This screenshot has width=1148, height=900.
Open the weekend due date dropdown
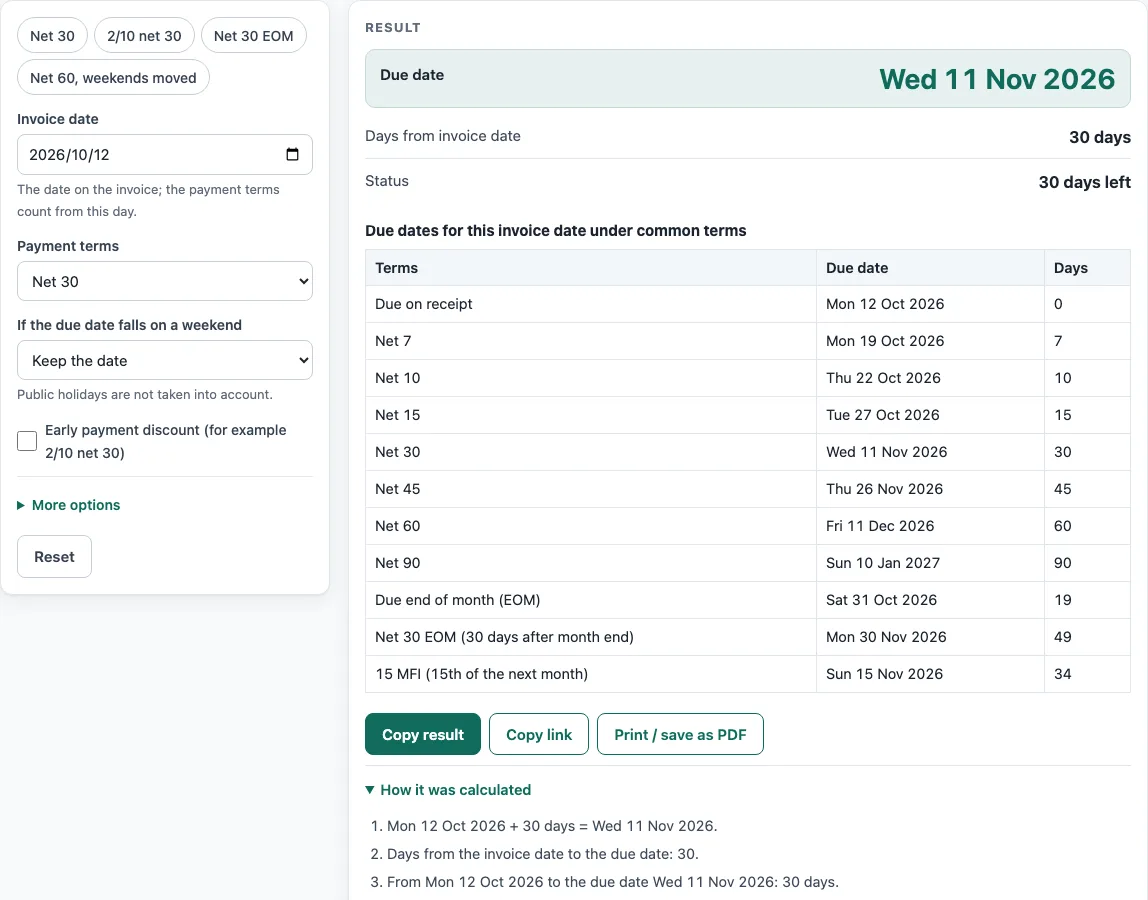[165, 360]
